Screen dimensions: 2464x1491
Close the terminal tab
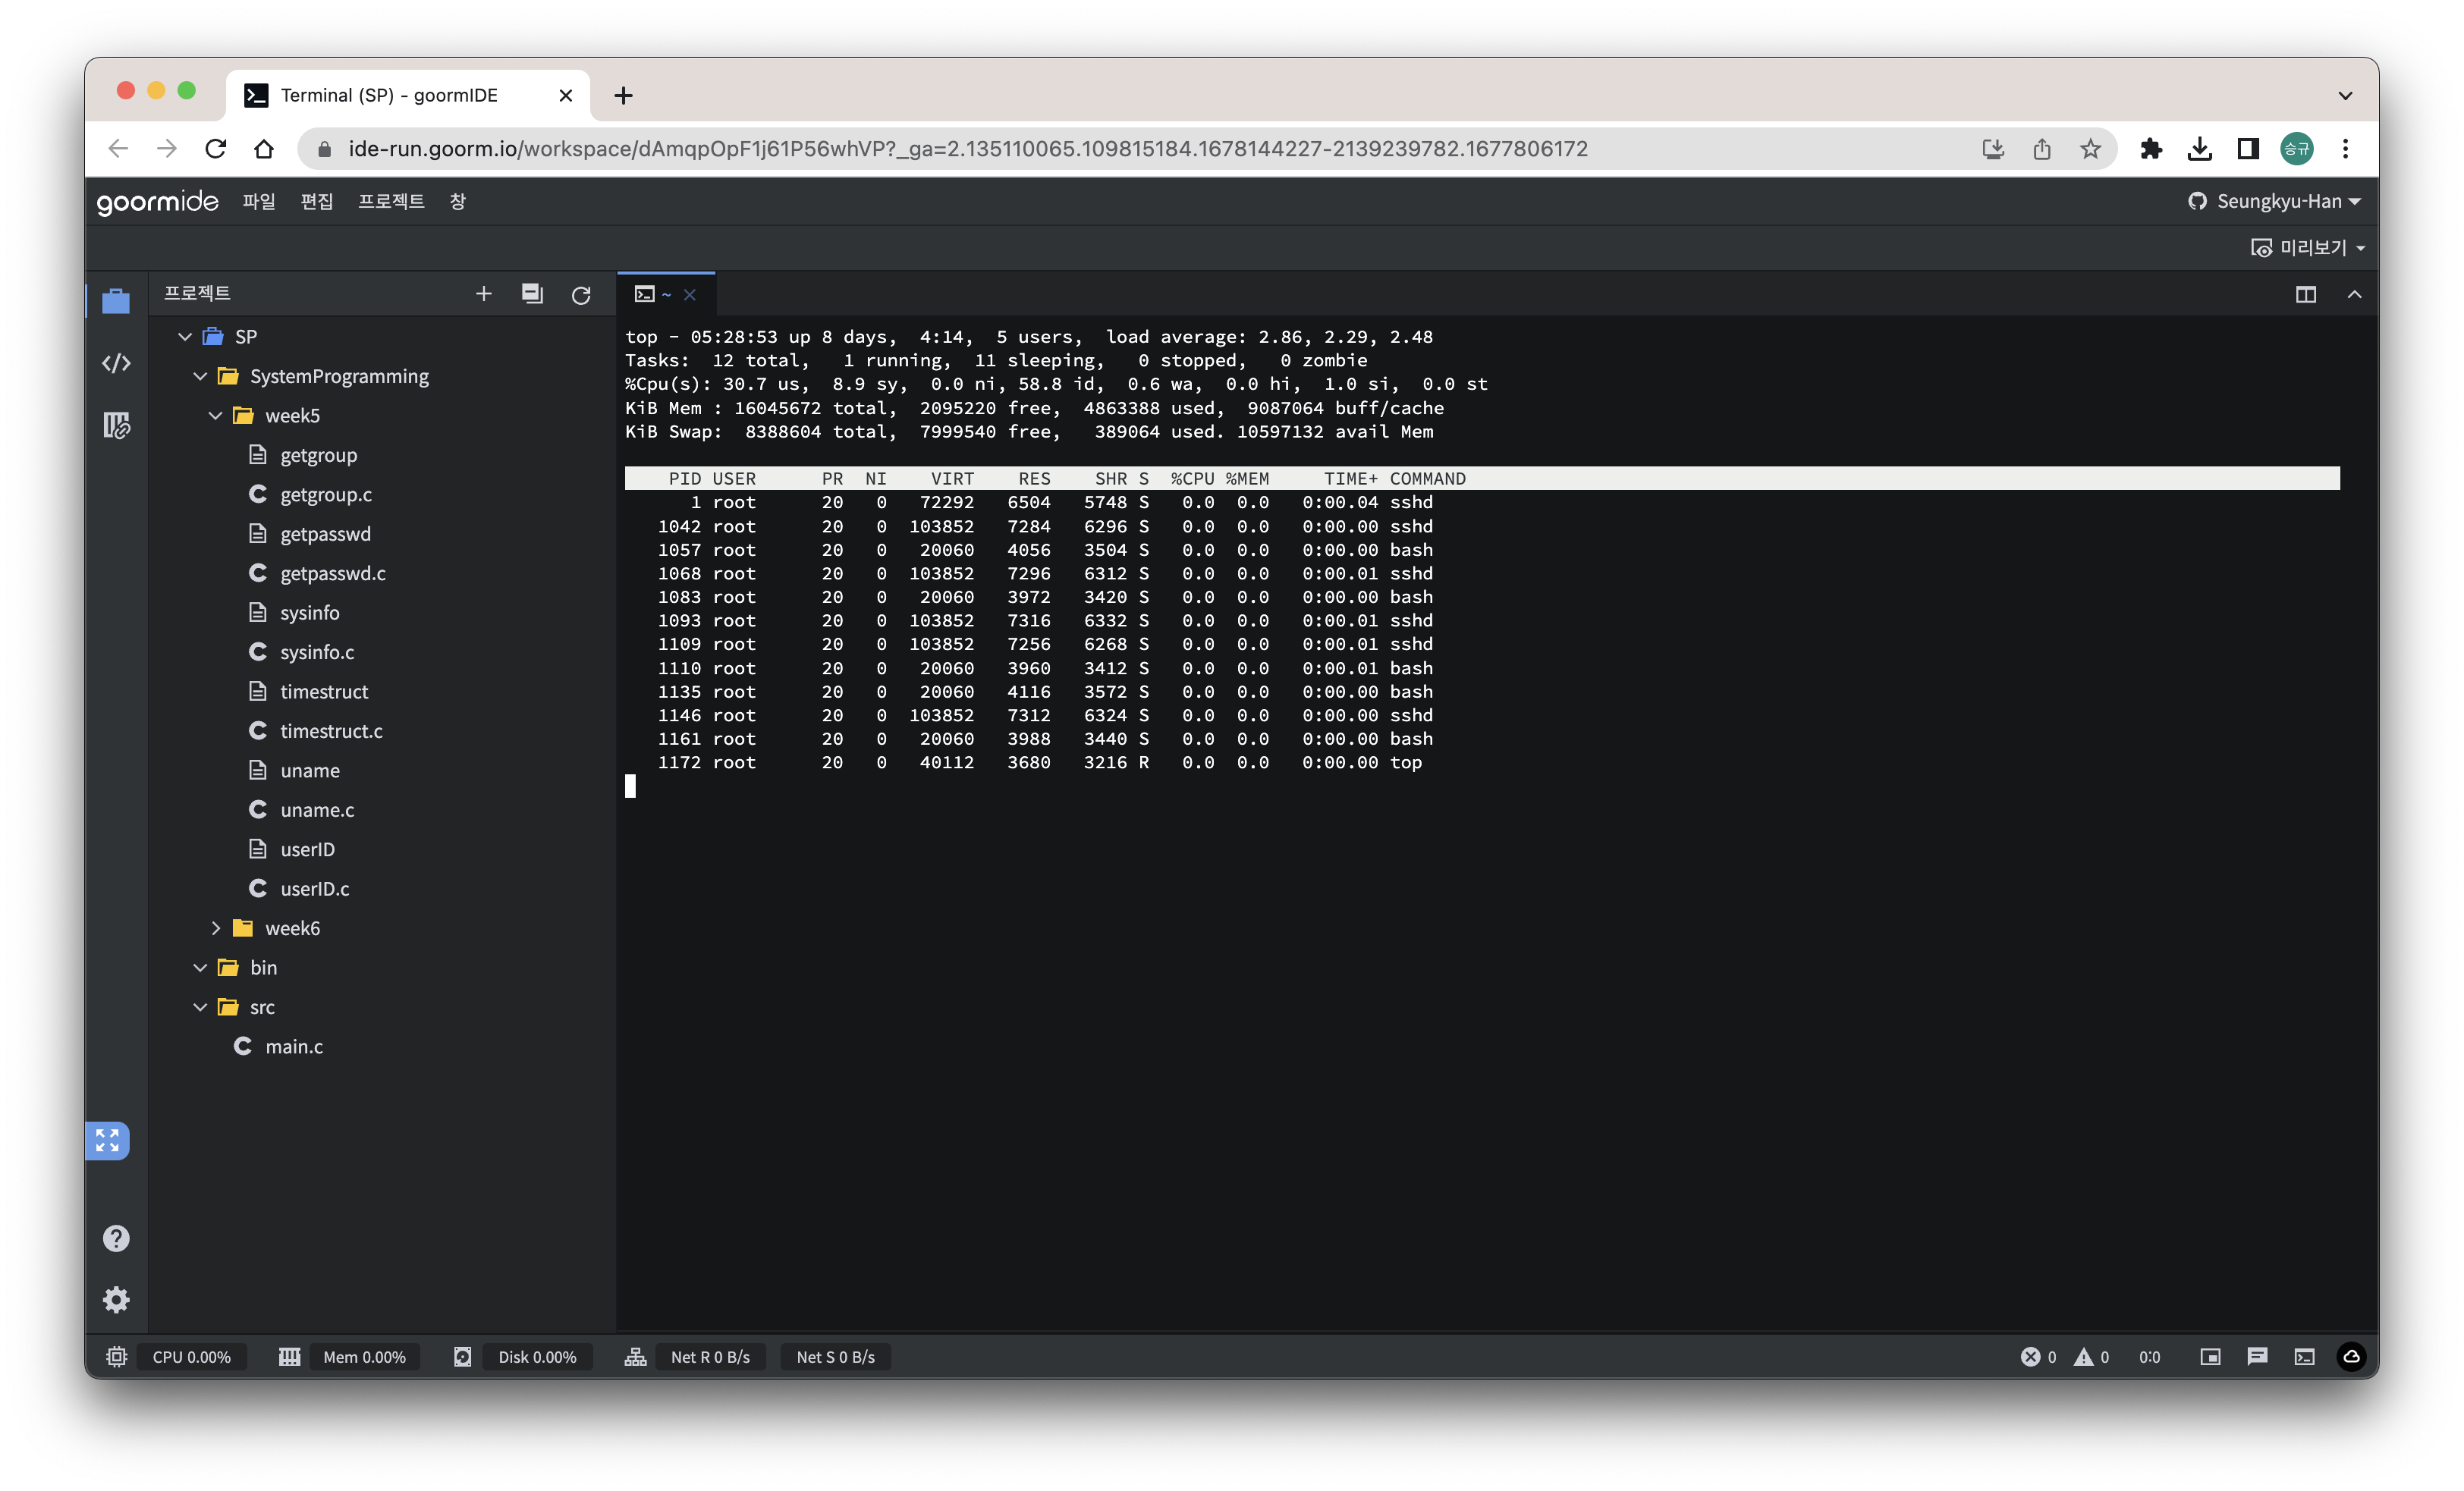(x=690, y=295)
